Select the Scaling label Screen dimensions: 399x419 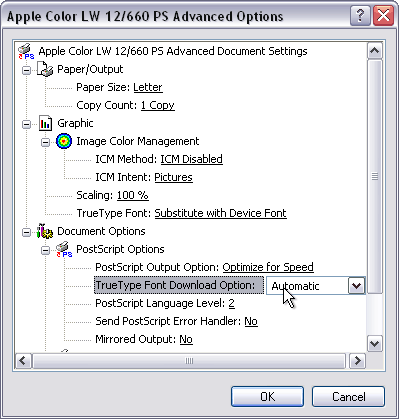click(x=95, y=195)
